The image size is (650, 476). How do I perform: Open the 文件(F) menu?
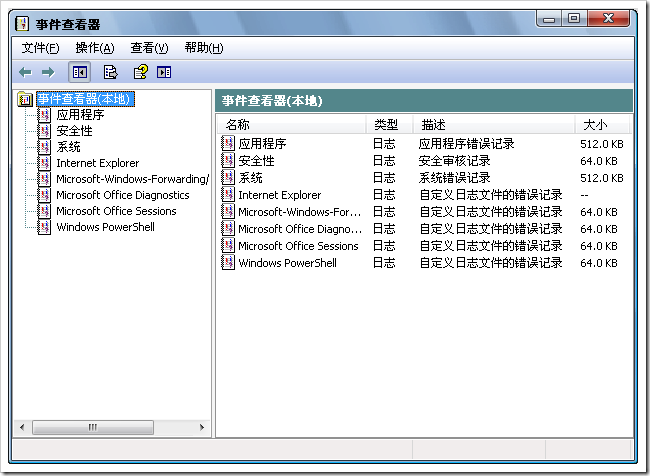[40, 48]
